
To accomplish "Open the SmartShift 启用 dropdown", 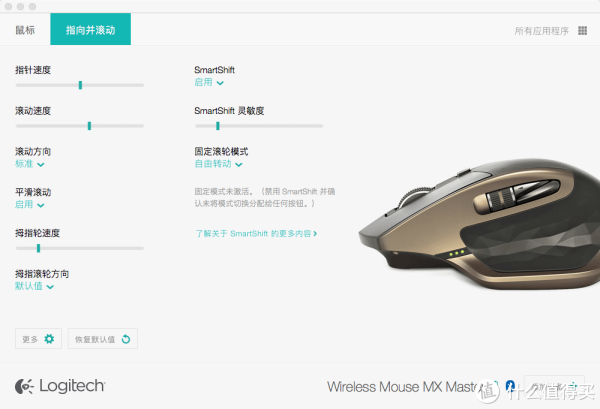I will (209, 82).
